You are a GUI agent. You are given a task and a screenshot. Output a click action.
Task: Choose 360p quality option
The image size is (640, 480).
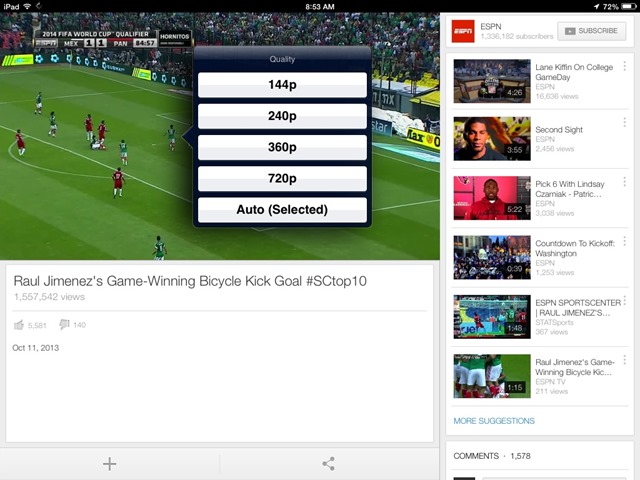(282, 147)
